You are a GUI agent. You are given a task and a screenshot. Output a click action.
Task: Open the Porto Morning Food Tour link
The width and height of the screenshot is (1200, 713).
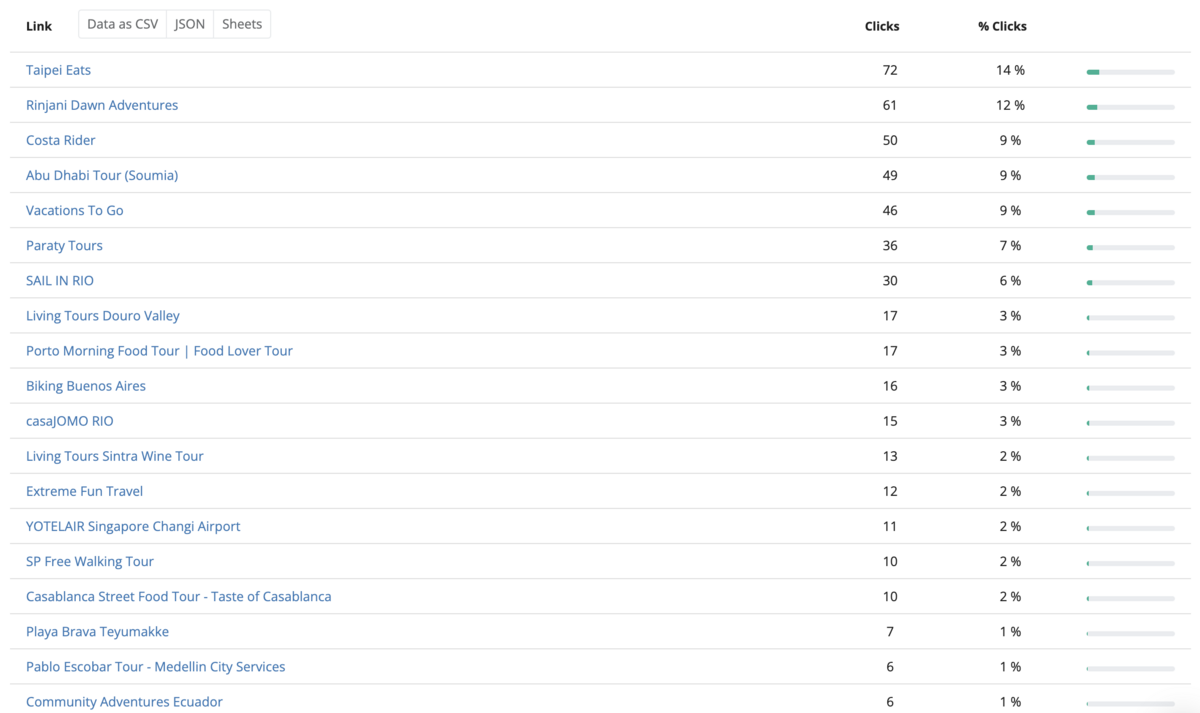[159, 351]
